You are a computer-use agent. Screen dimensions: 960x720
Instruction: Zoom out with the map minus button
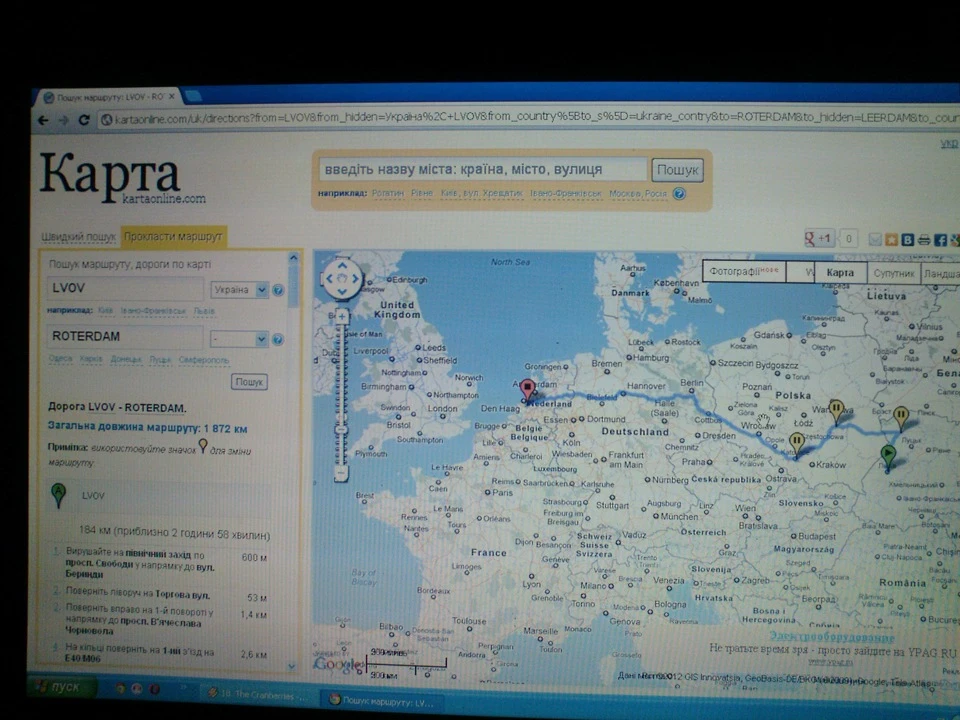(341, 473)
